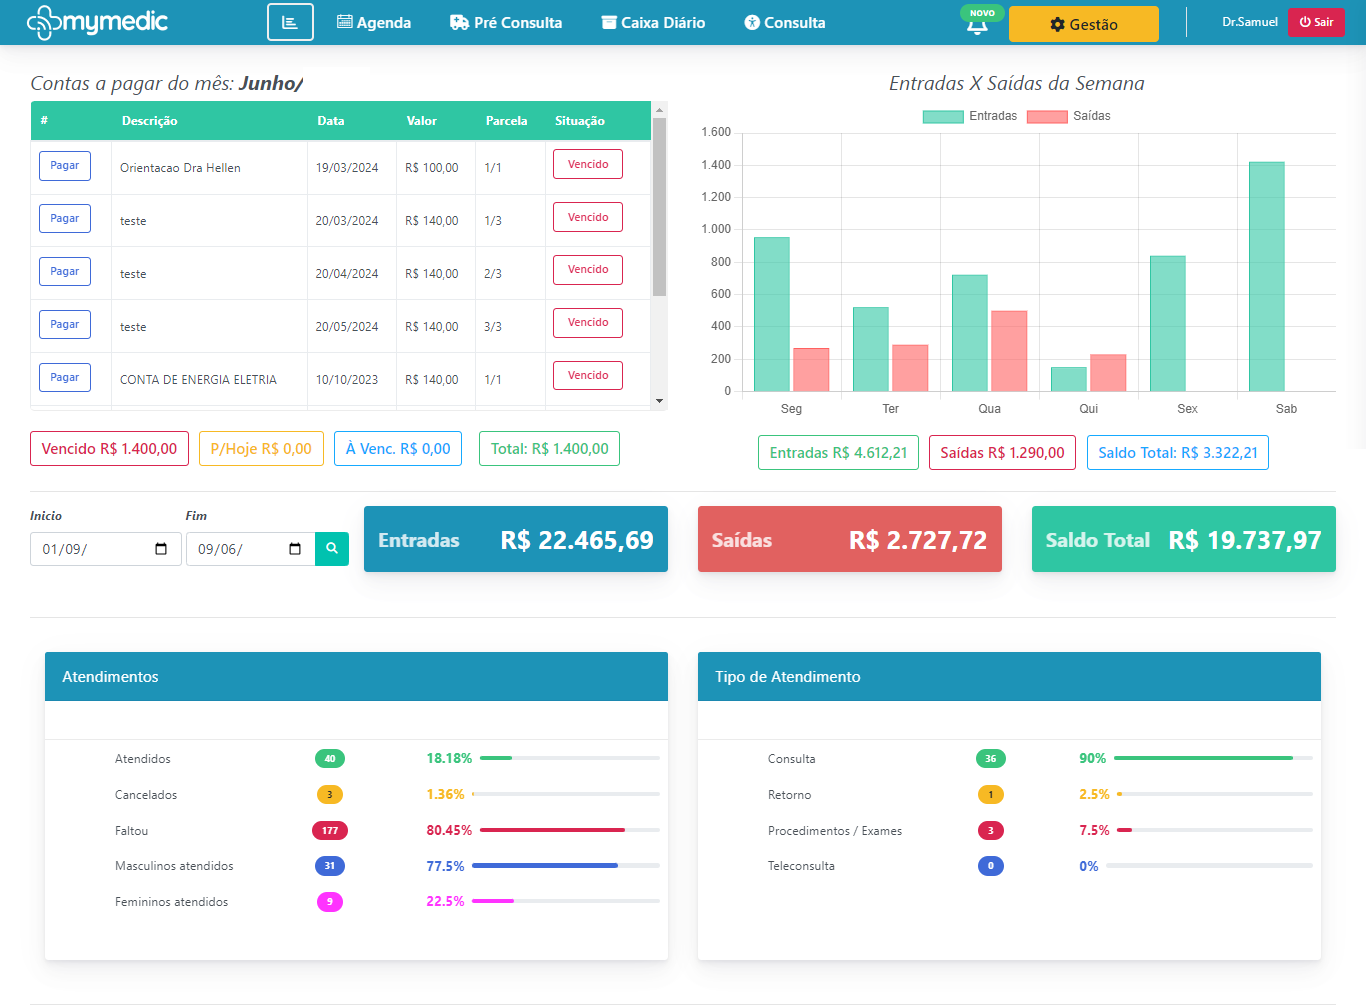Screen dimensions: 1366x1007
Task: Click the search magnifier icon button
Action: click(x=332, y=549)
